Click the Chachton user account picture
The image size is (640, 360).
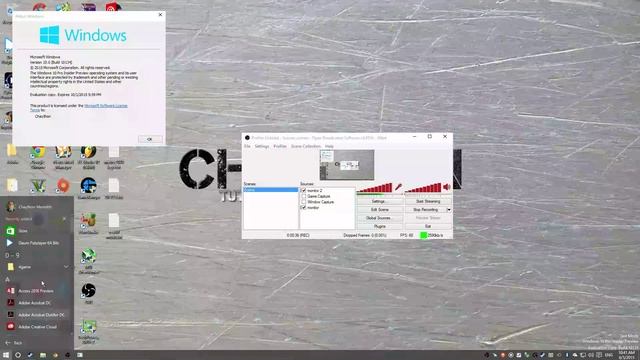[x=11, y=207]
